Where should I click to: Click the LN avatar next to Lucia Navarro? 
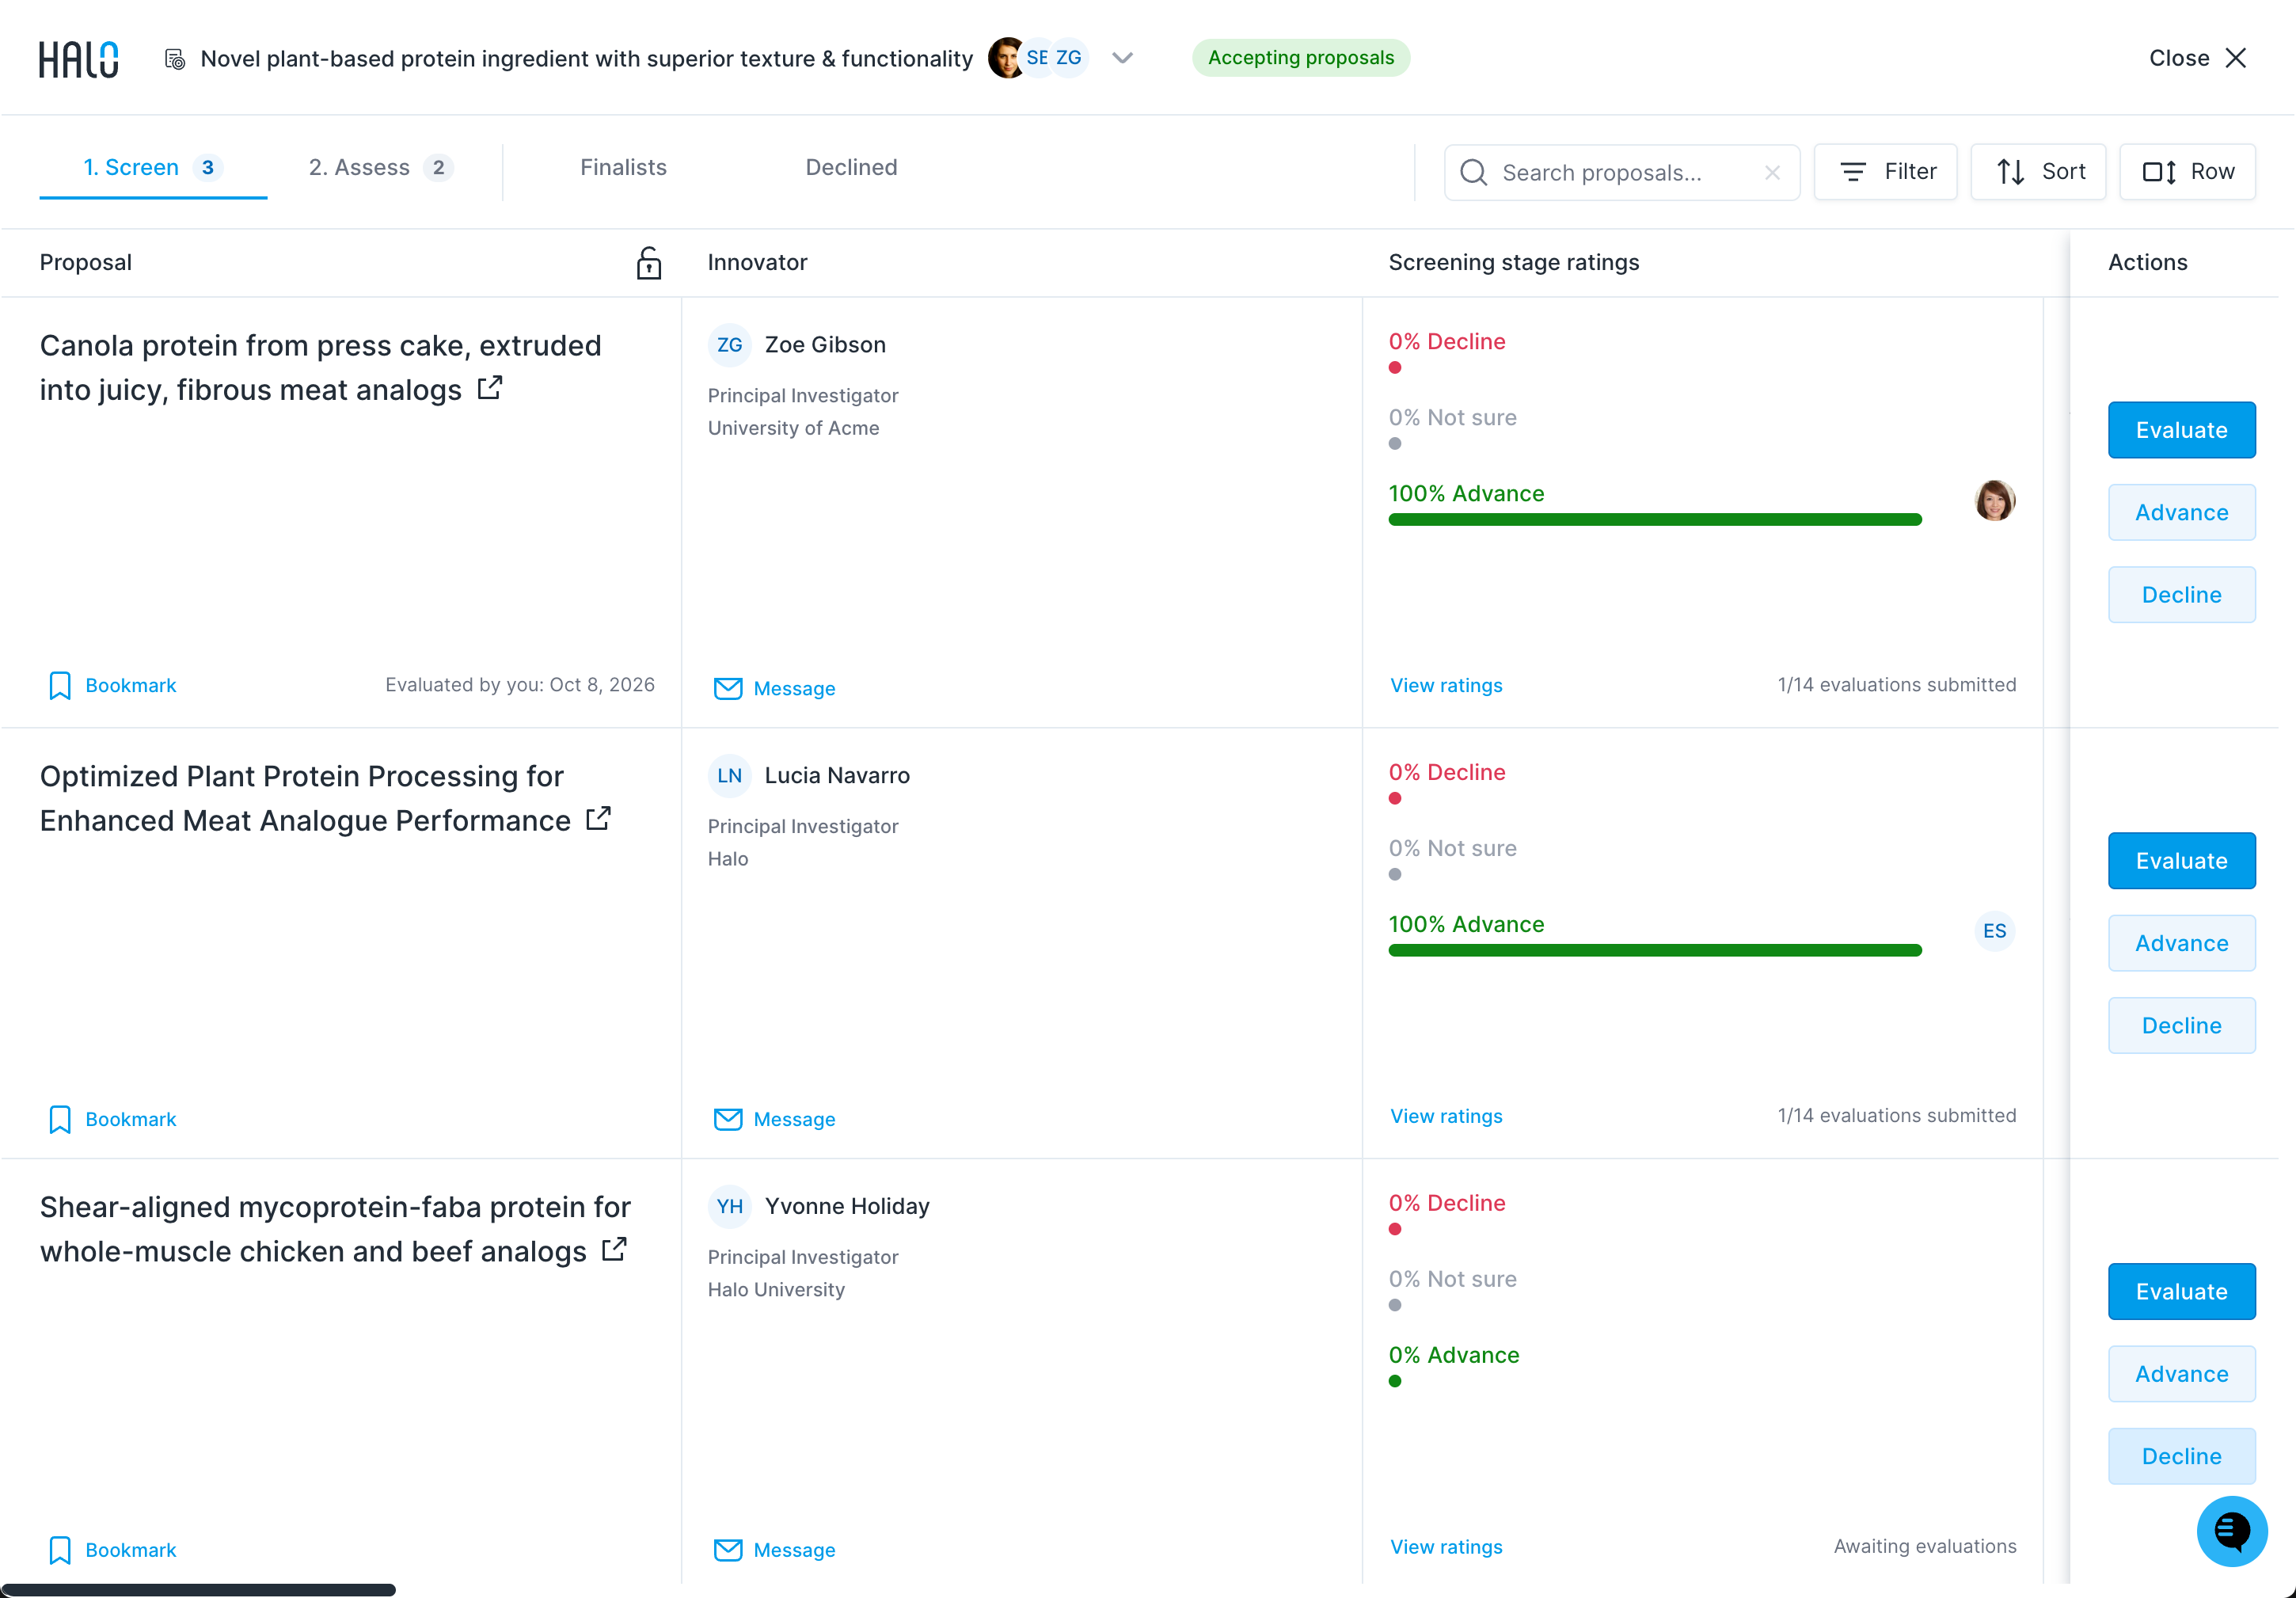[x=729, y=776]
